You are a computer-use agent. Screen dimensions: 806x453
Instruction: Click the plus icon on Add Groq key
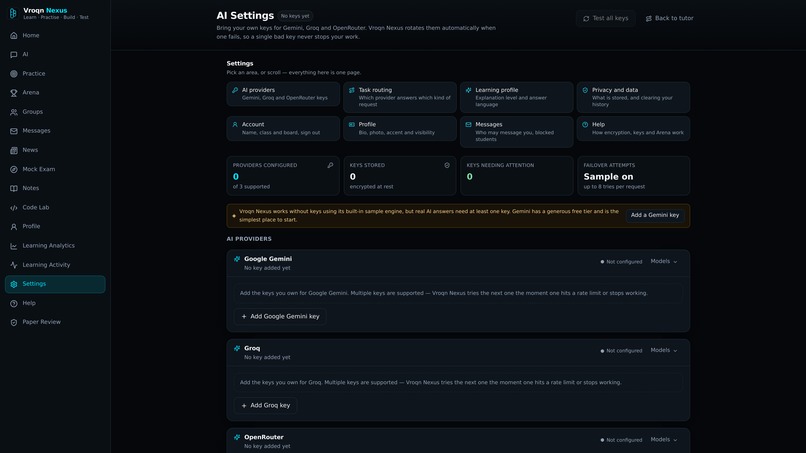tap(244, 406)
